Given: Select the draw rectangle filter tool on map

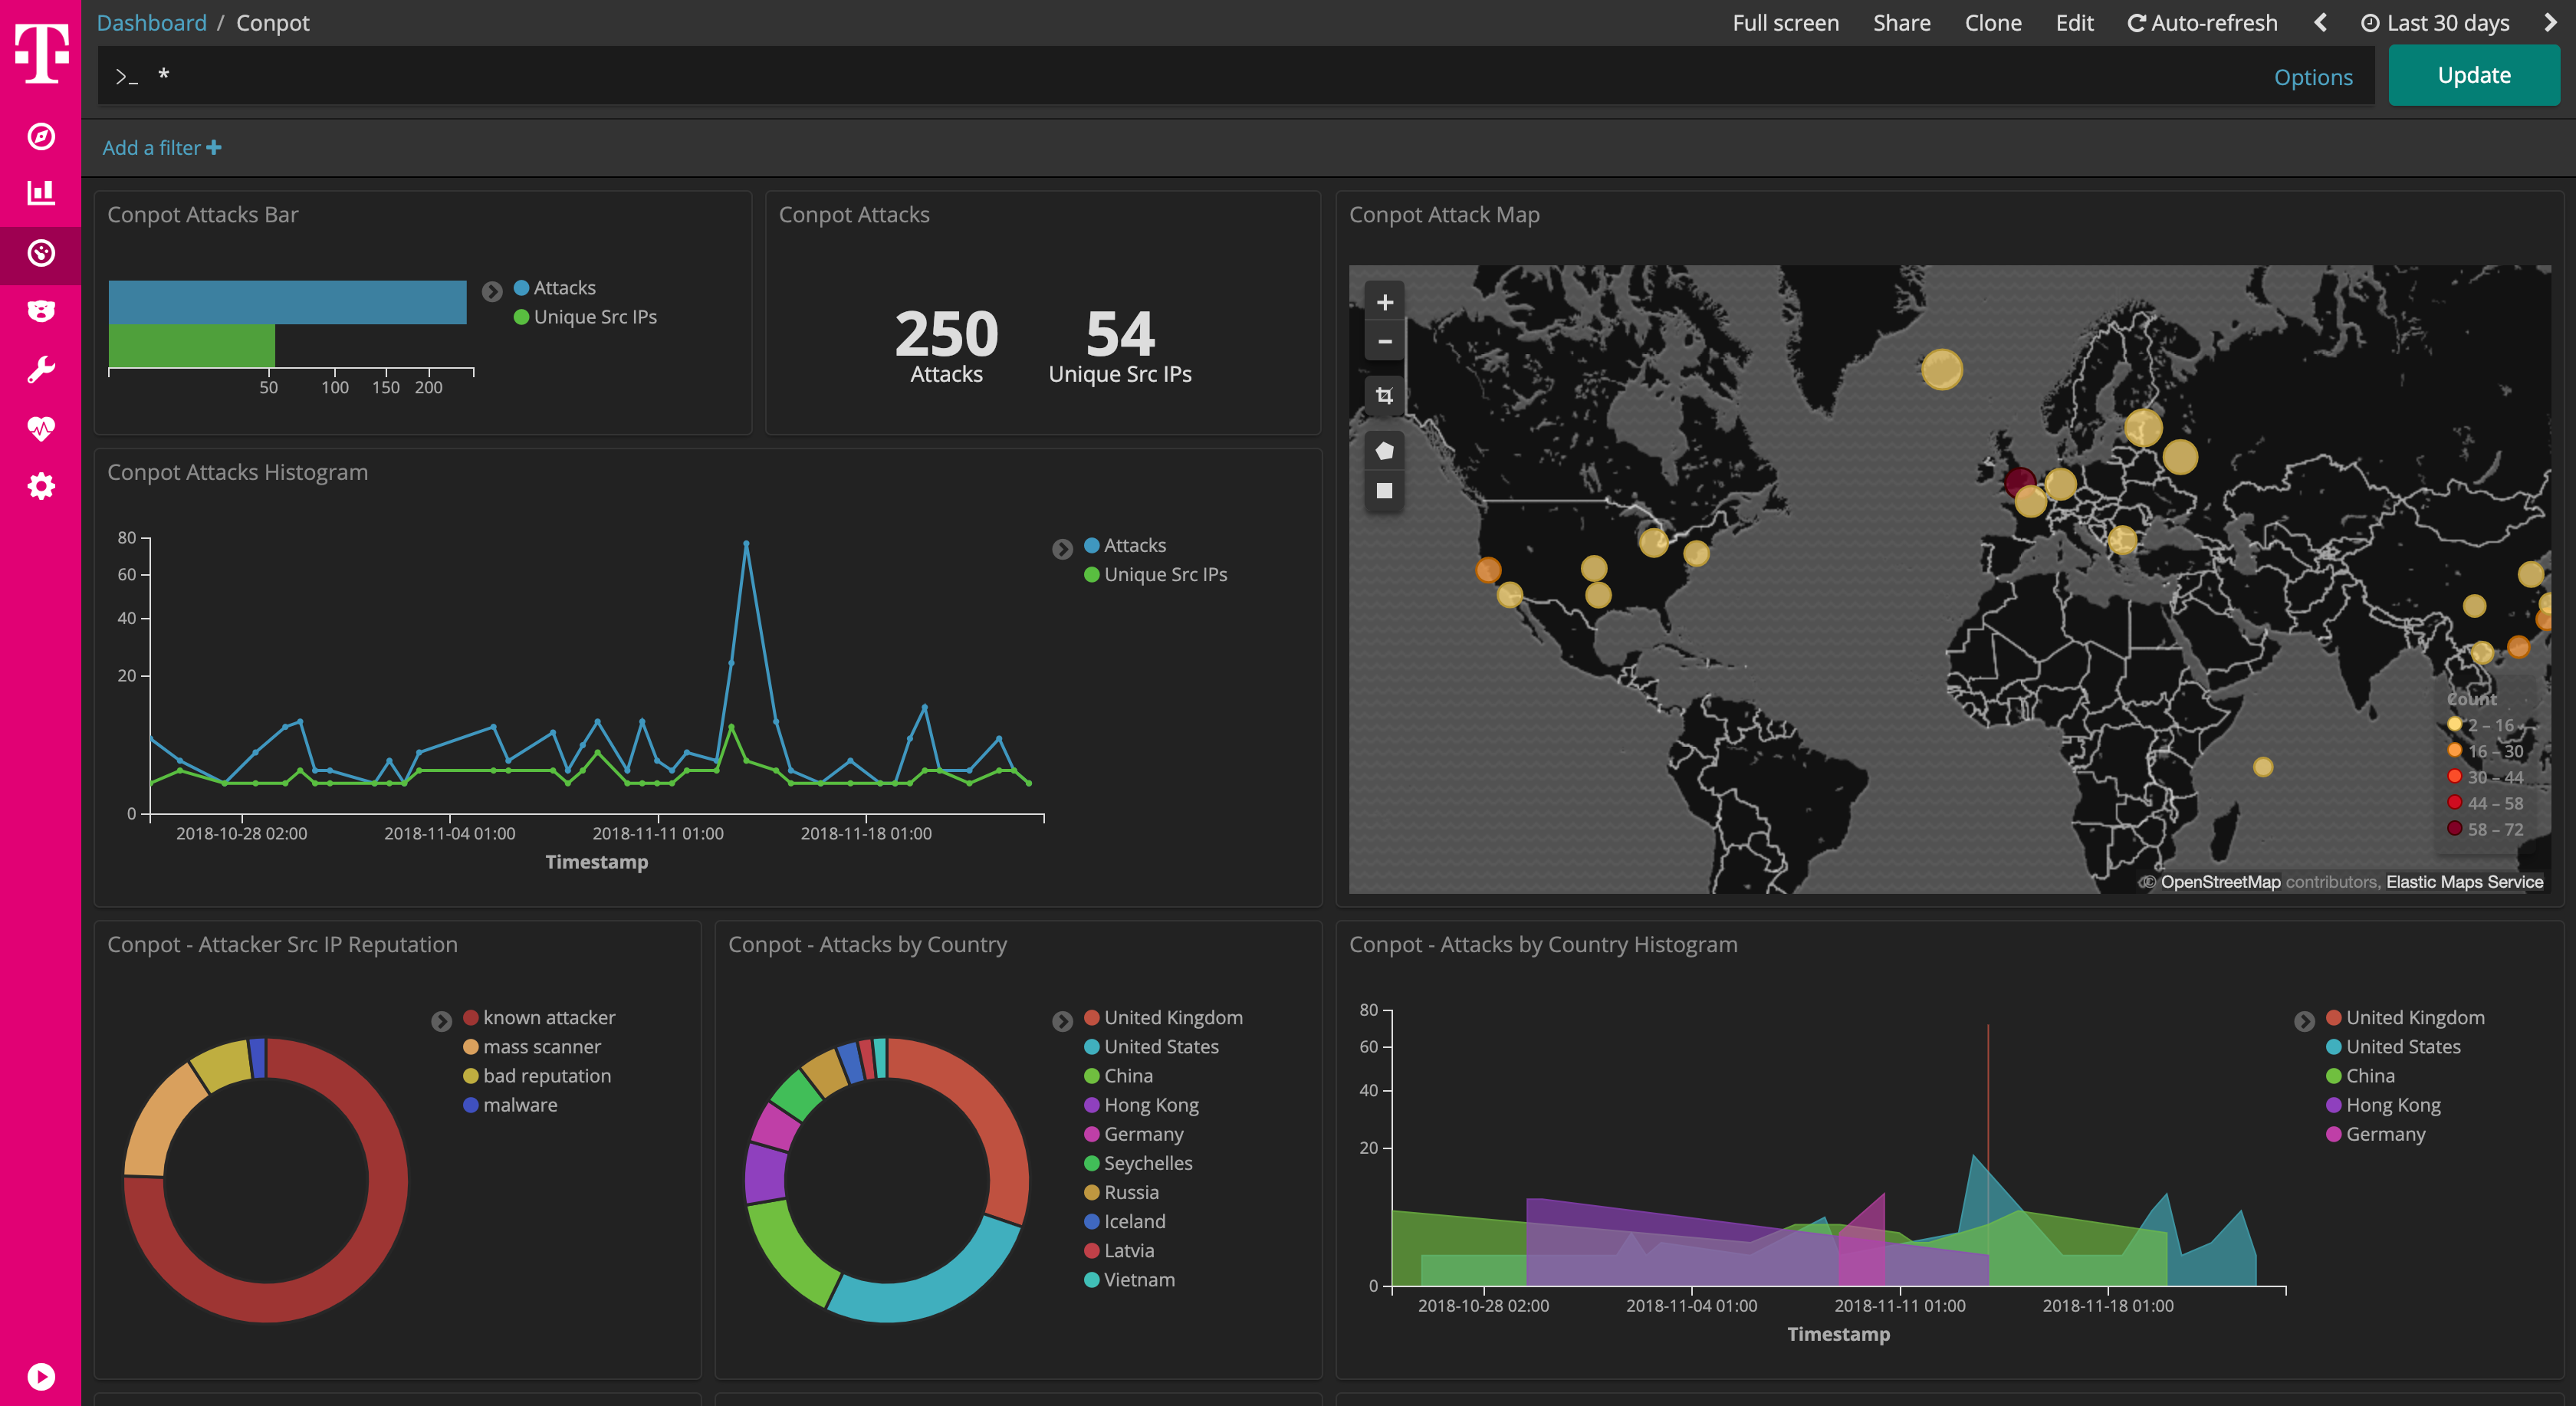Looking at the screenshot, I should pyautogui.click(x=1384, y=490).
